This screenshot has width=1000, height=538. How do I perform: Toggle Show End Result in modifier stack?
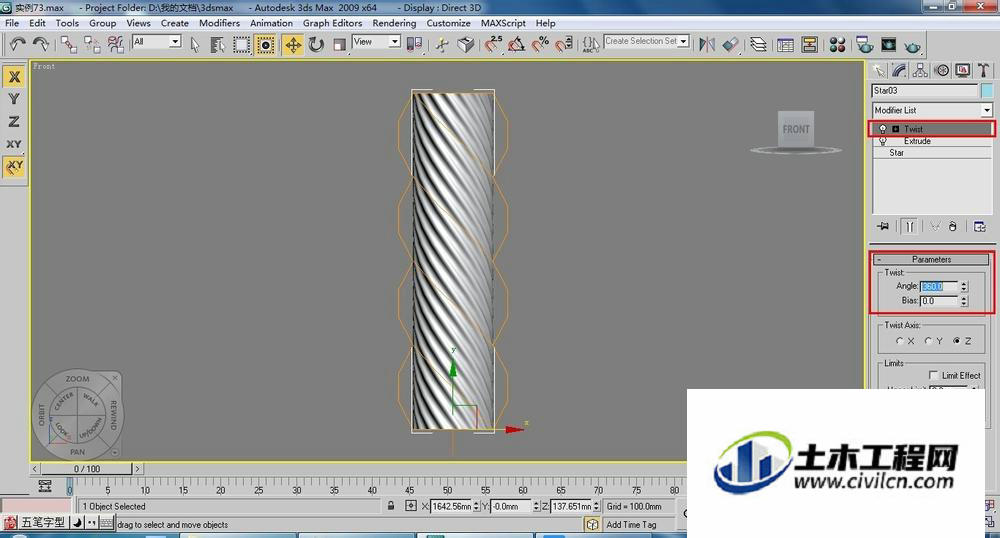click(x=910, y=226)
